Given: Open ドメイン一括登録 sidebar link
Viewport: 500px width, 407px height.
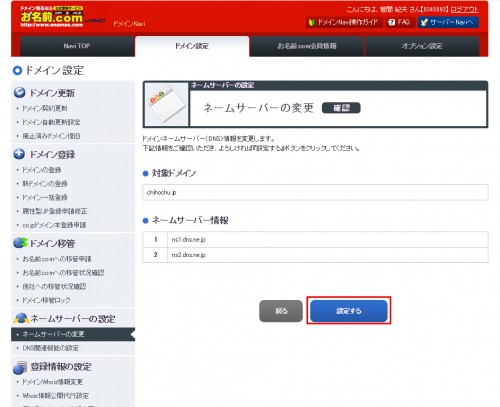Looking at the screenshot, I should click(x=45, y=198).
